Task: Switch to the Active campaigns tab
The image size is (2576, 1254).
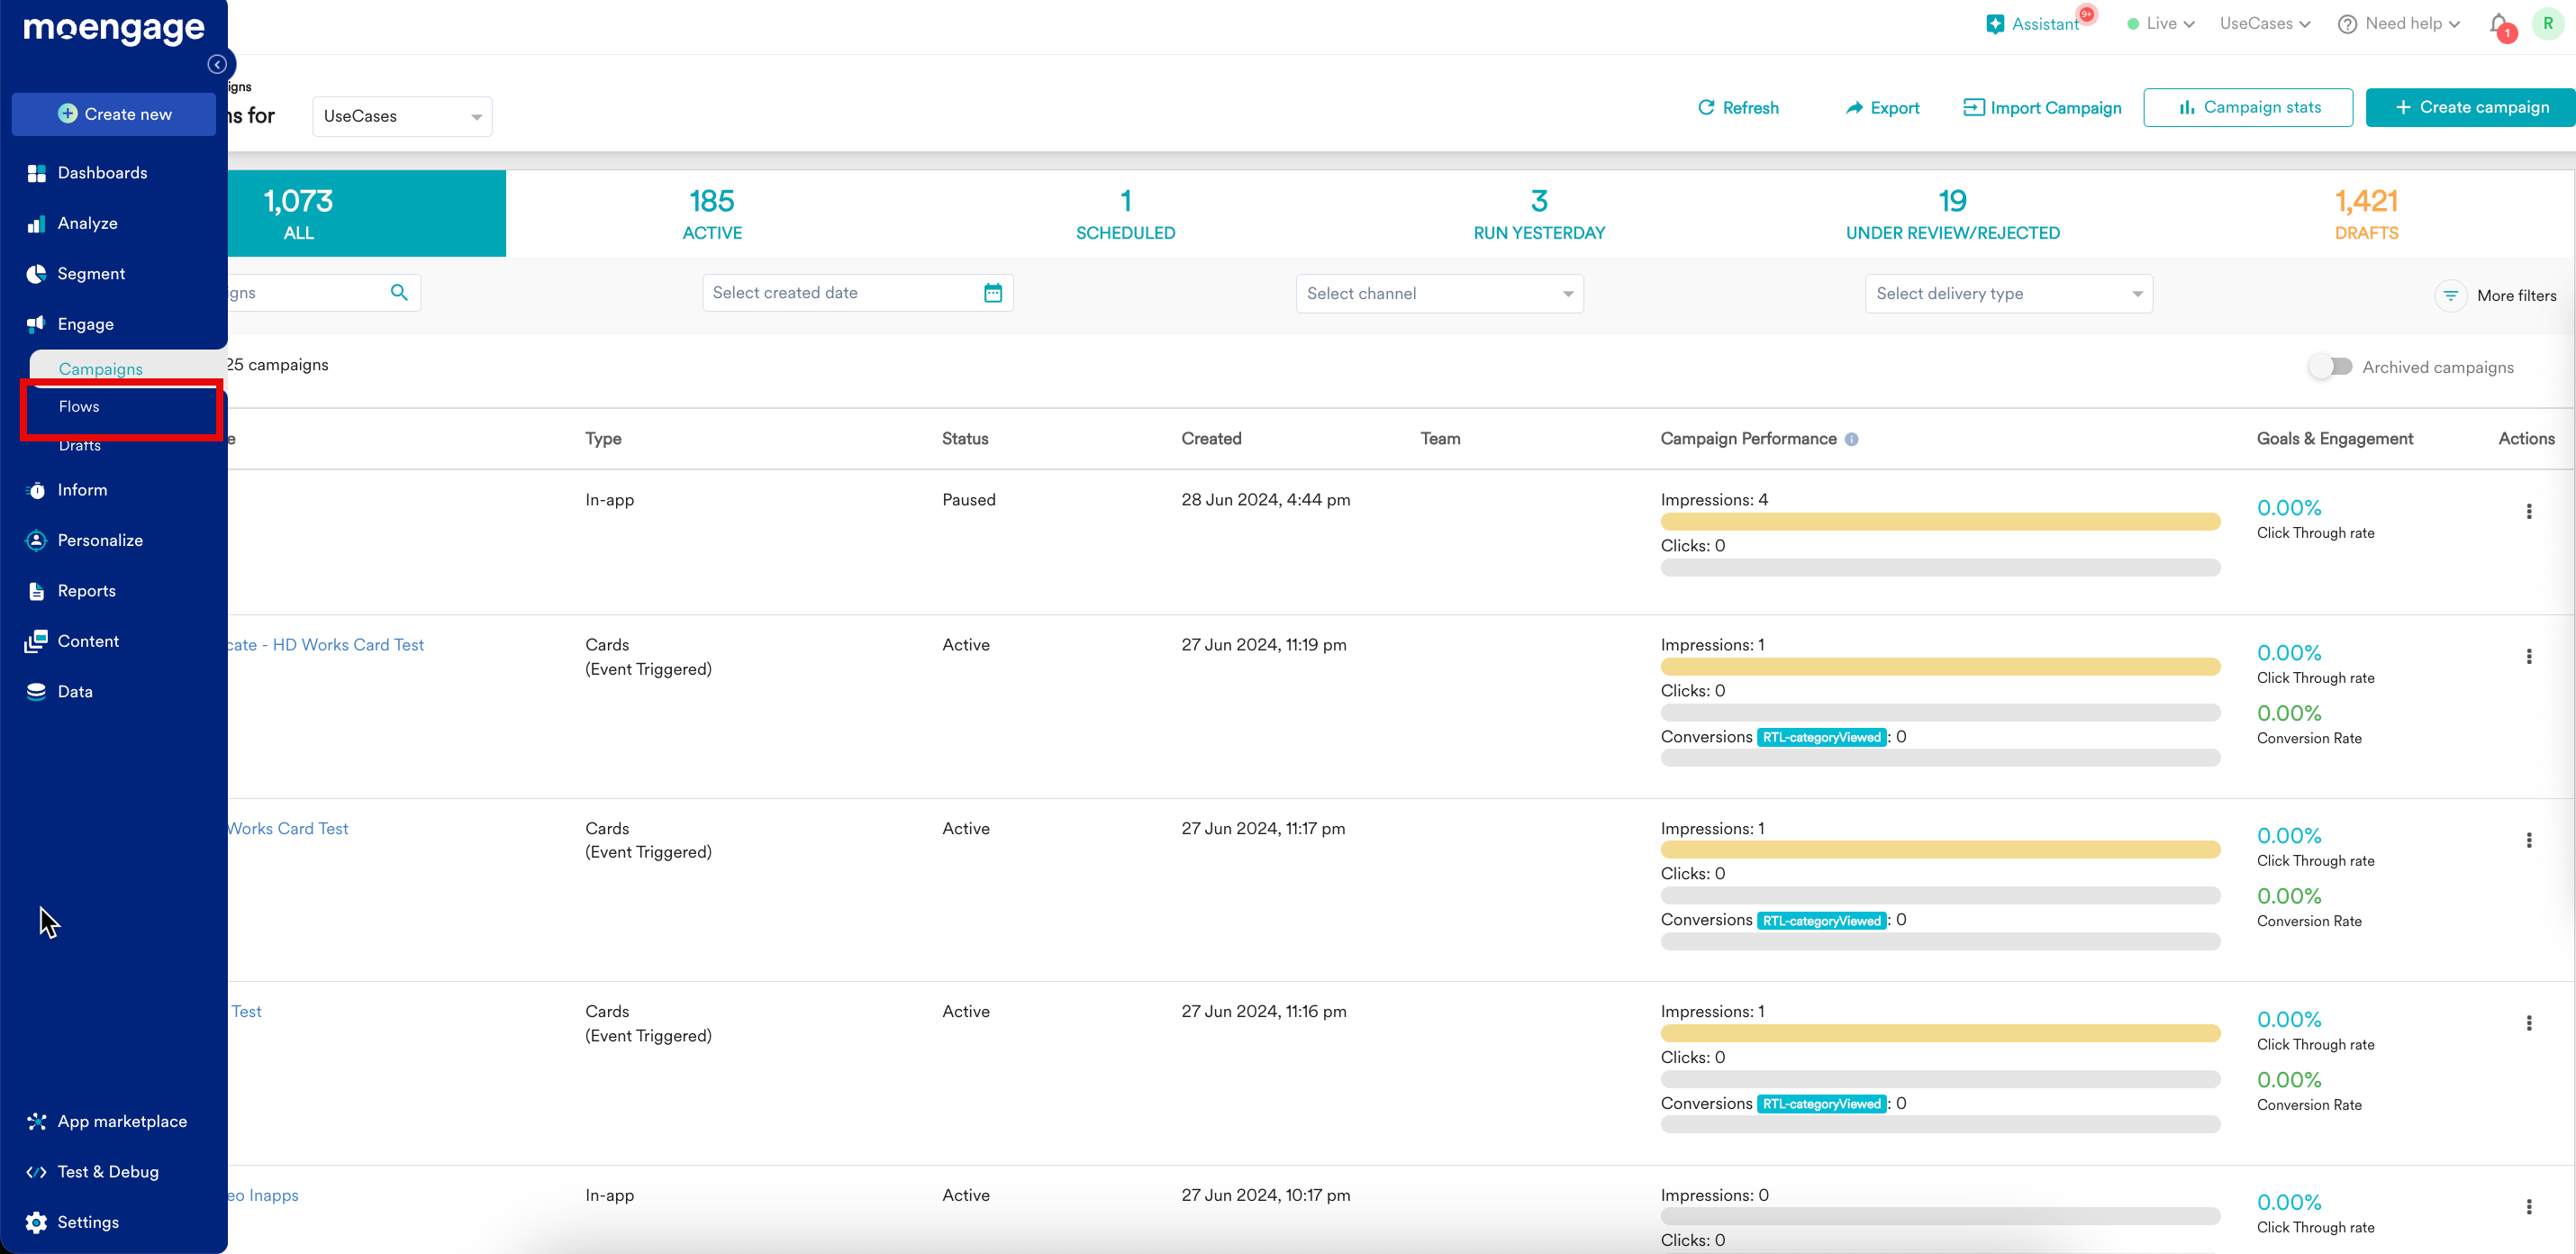Action: (712, 214)
